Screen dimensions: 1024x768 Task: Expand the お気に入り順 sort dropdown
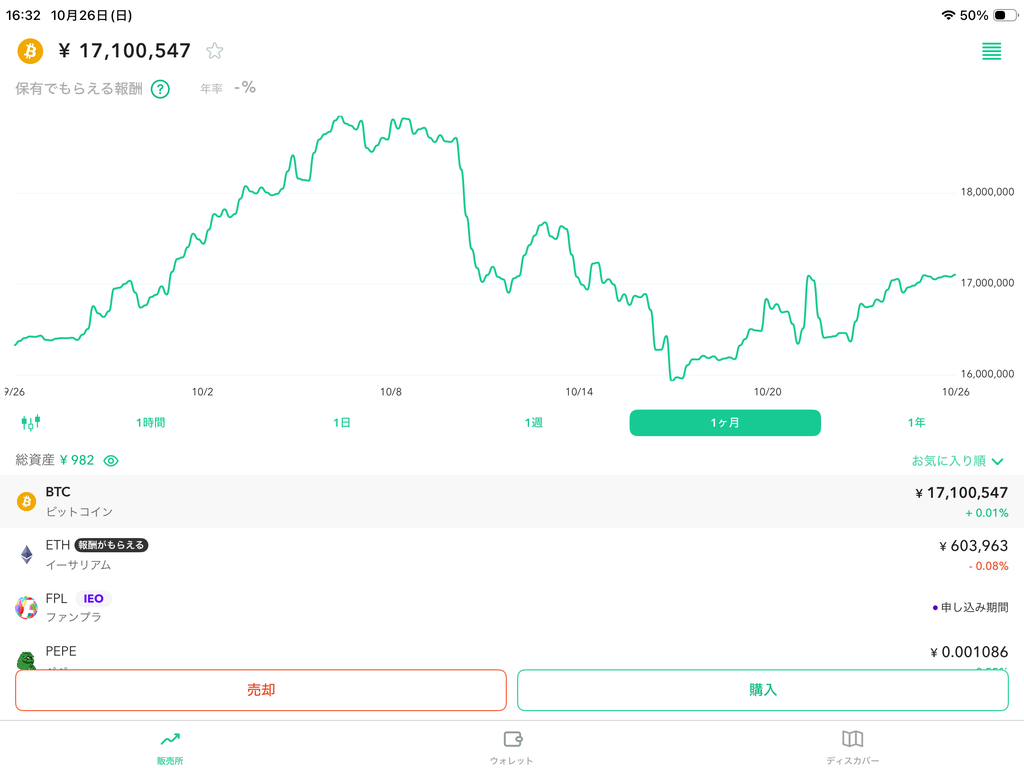(957, 461)
